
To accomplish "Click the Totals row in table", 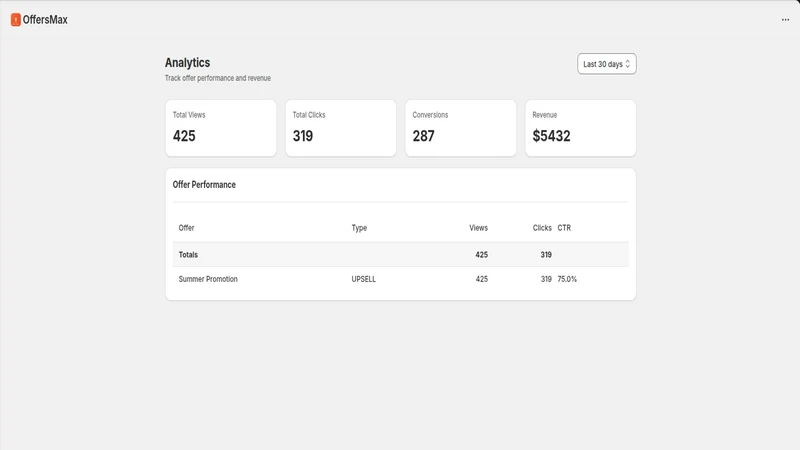I will point(401,255).
